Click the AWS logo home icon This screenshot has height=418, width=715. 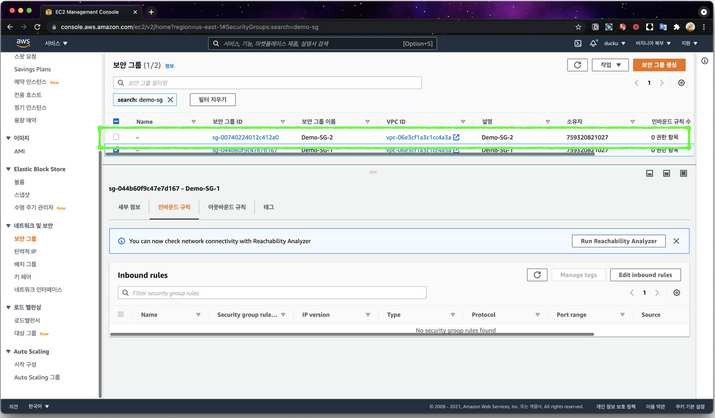(22, 44)
